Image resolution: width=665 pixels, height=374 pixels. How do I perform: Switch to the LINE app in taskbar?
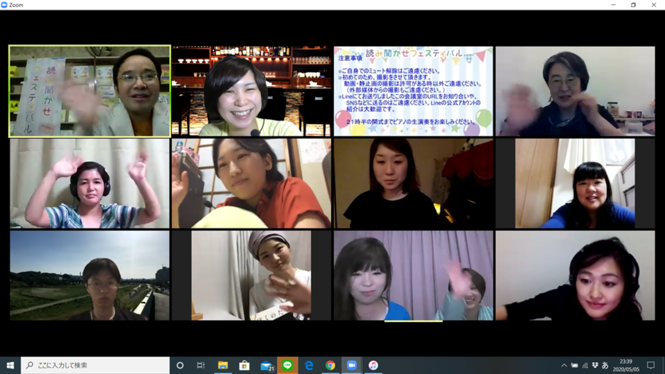click(x=288, y=365)
